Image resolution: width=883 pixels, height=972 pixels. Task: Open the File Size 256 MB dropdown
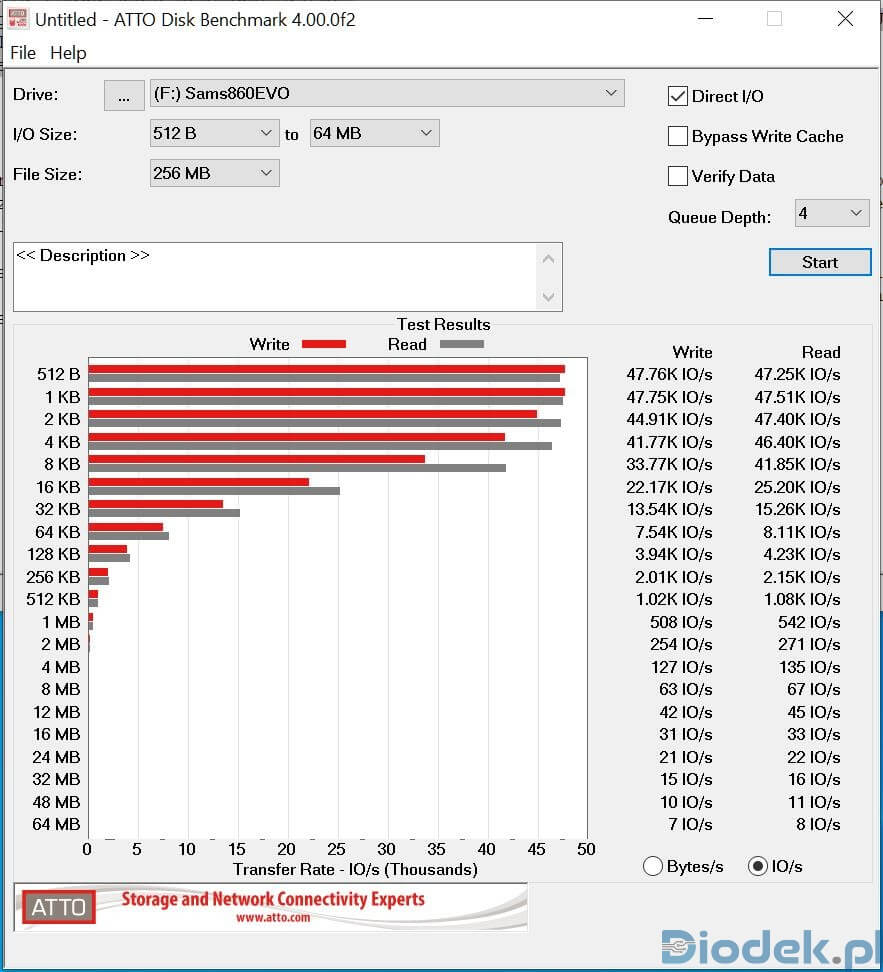pyautogui.click(x=214, y=173)
